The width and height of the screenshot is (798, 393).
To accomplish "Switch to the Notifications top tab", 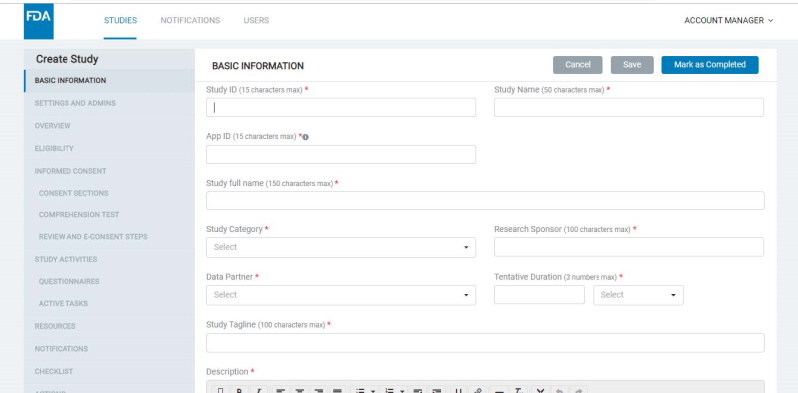I will click(190, 20).
